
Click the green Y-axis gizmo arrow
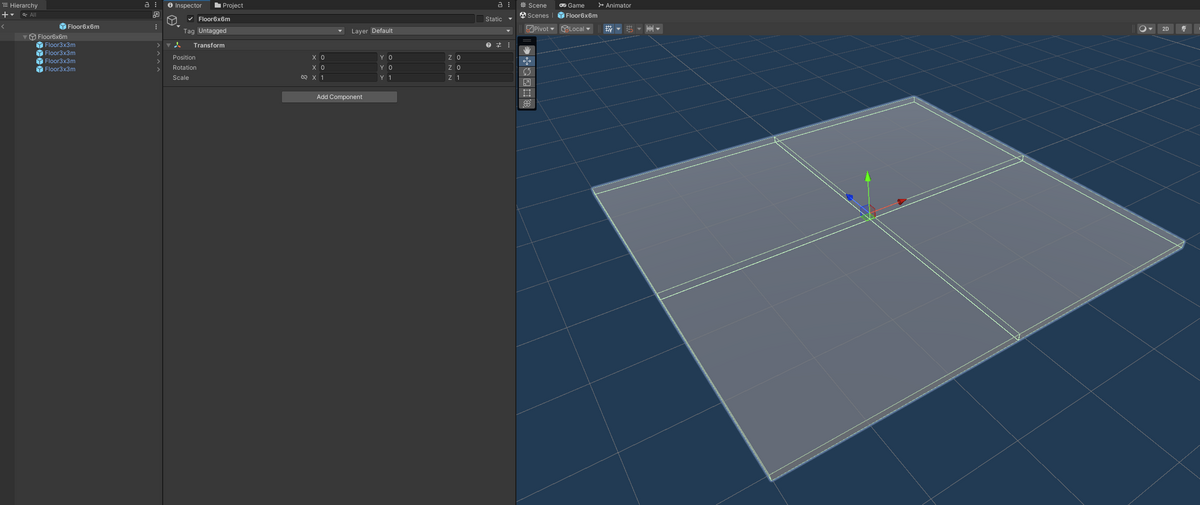click(868, 177)
